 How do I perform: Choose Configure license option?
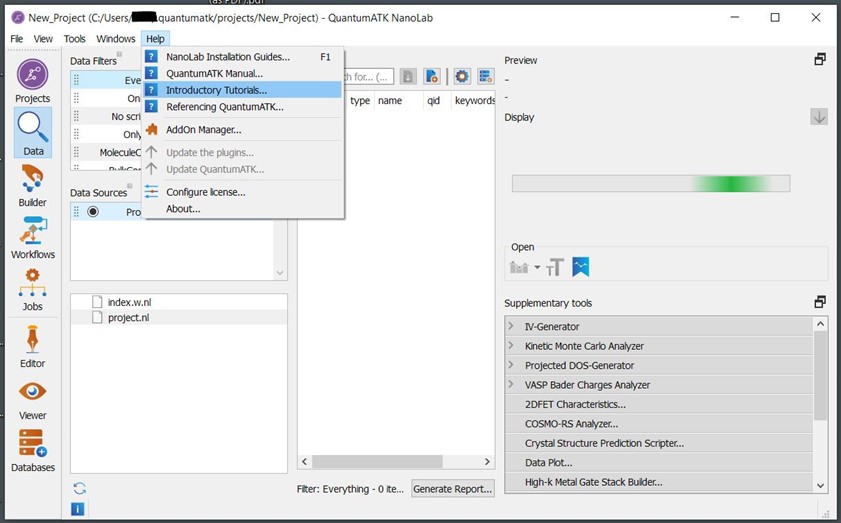(243, 191)
